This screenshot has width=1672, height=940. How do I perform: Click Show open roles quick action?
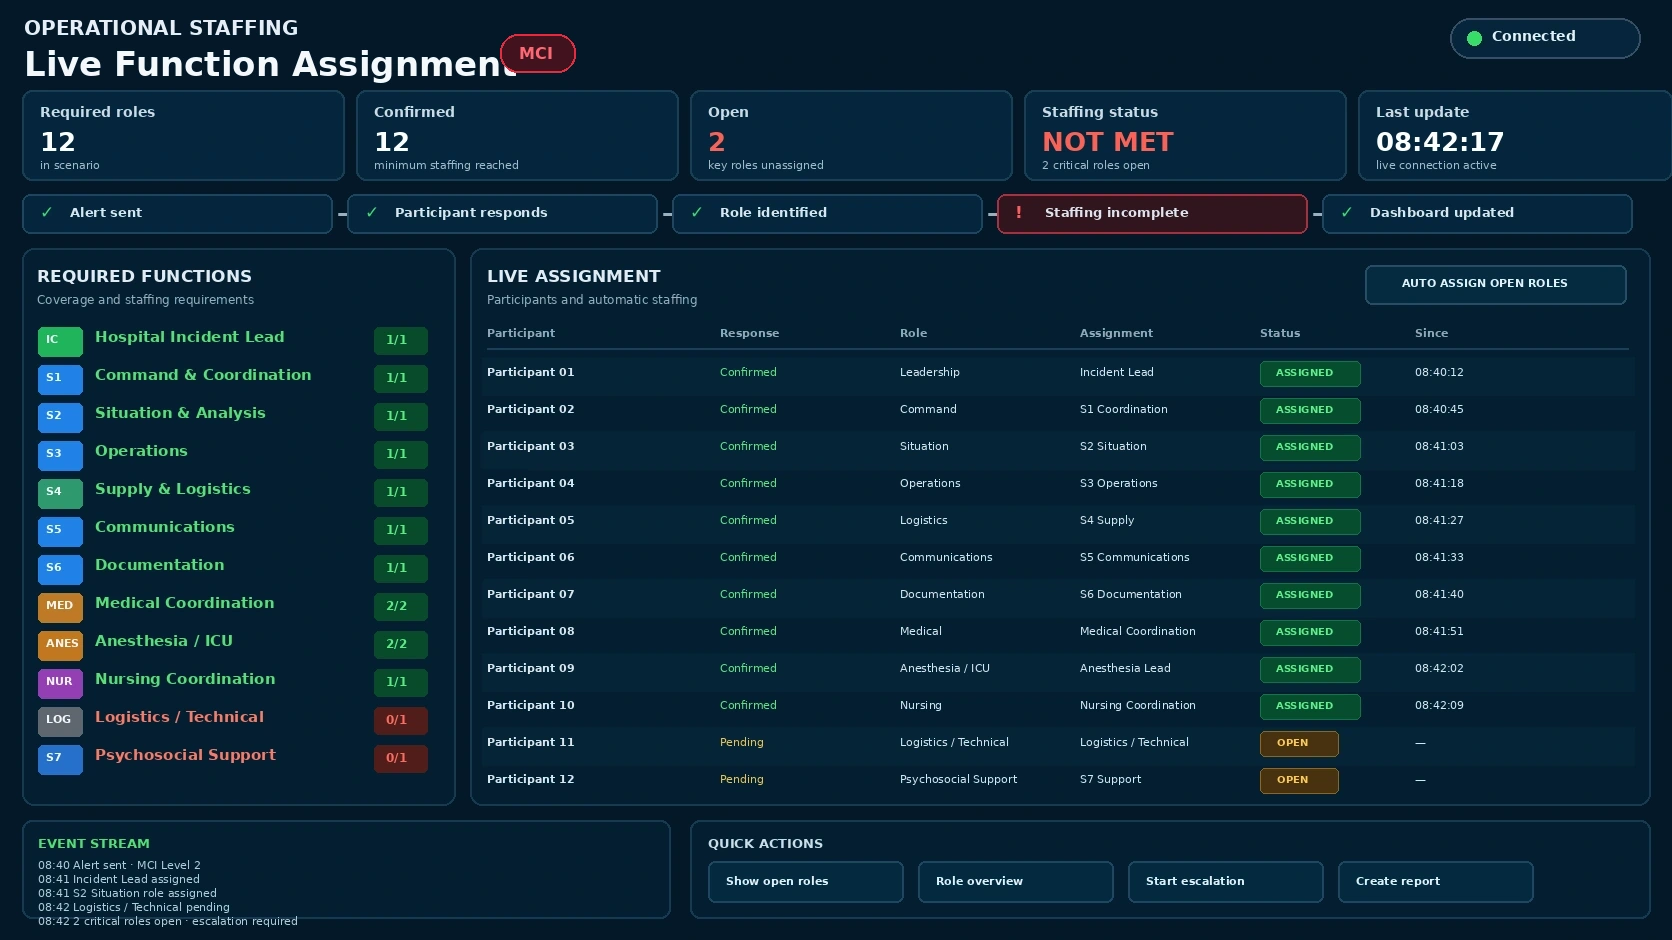click(805, 882)
